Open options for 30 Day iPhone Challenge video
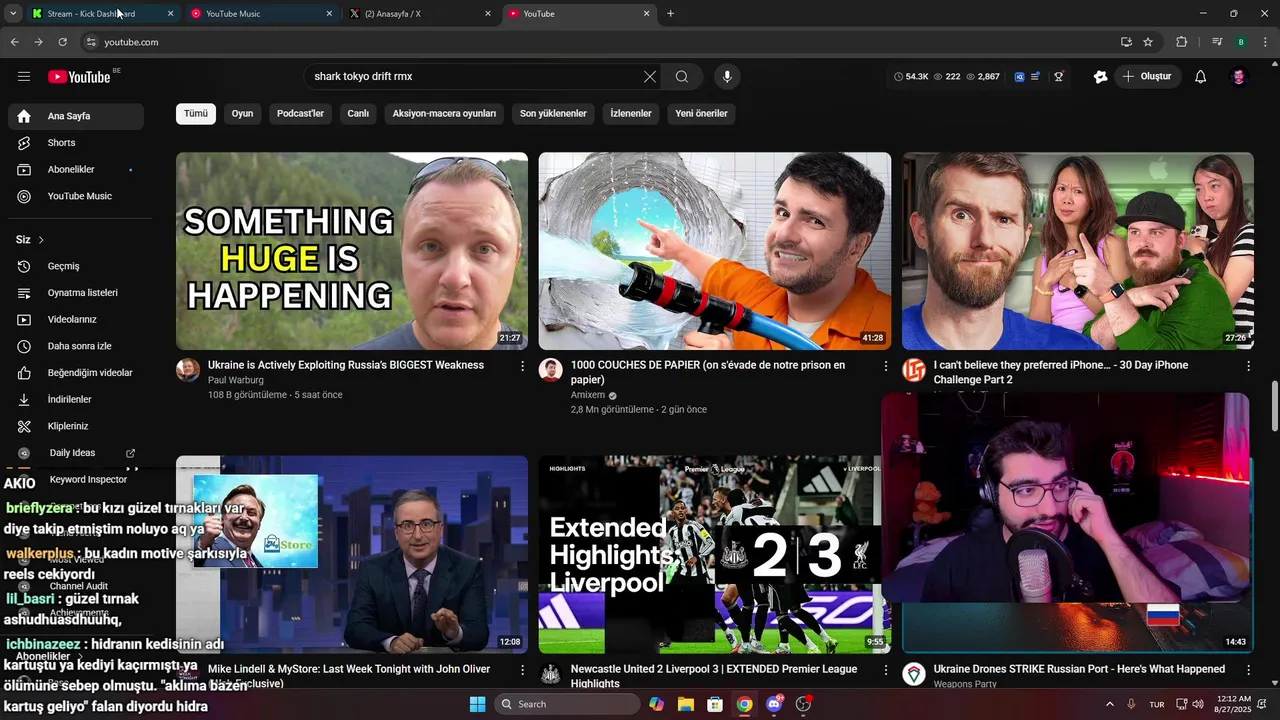 point(1248,366)
